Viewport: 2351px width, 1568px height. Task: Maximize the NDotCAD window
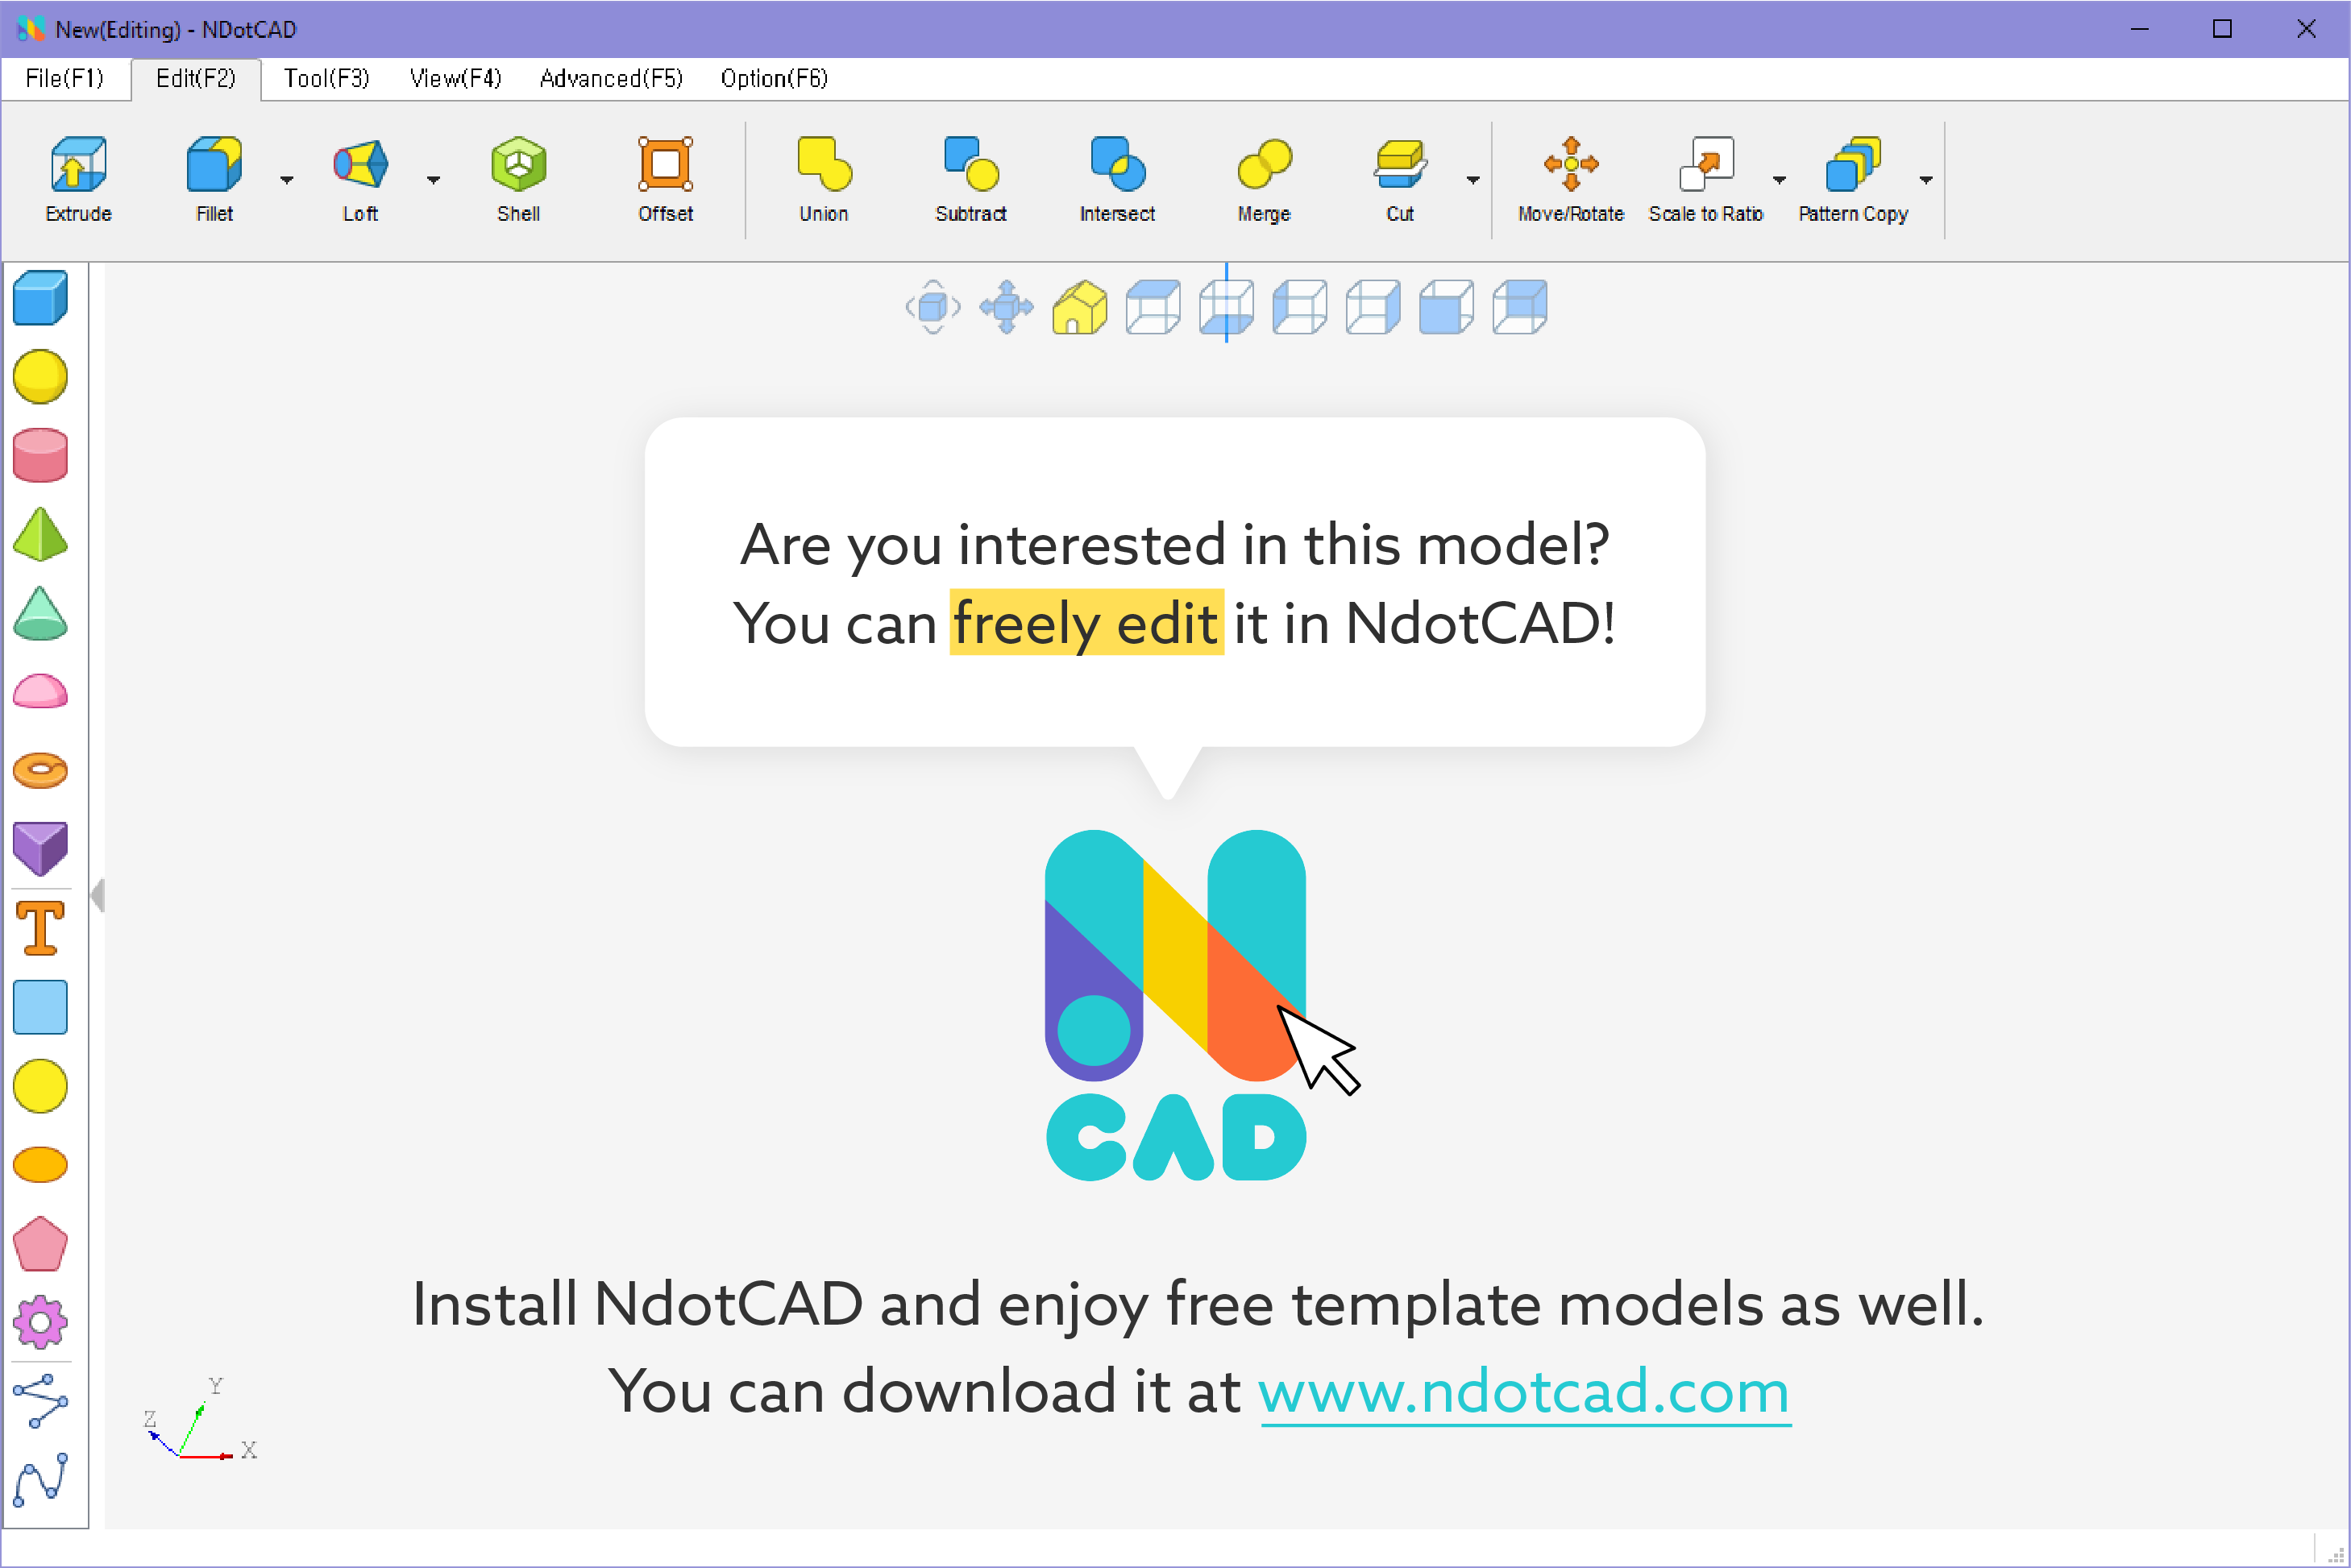[2222, 29]
